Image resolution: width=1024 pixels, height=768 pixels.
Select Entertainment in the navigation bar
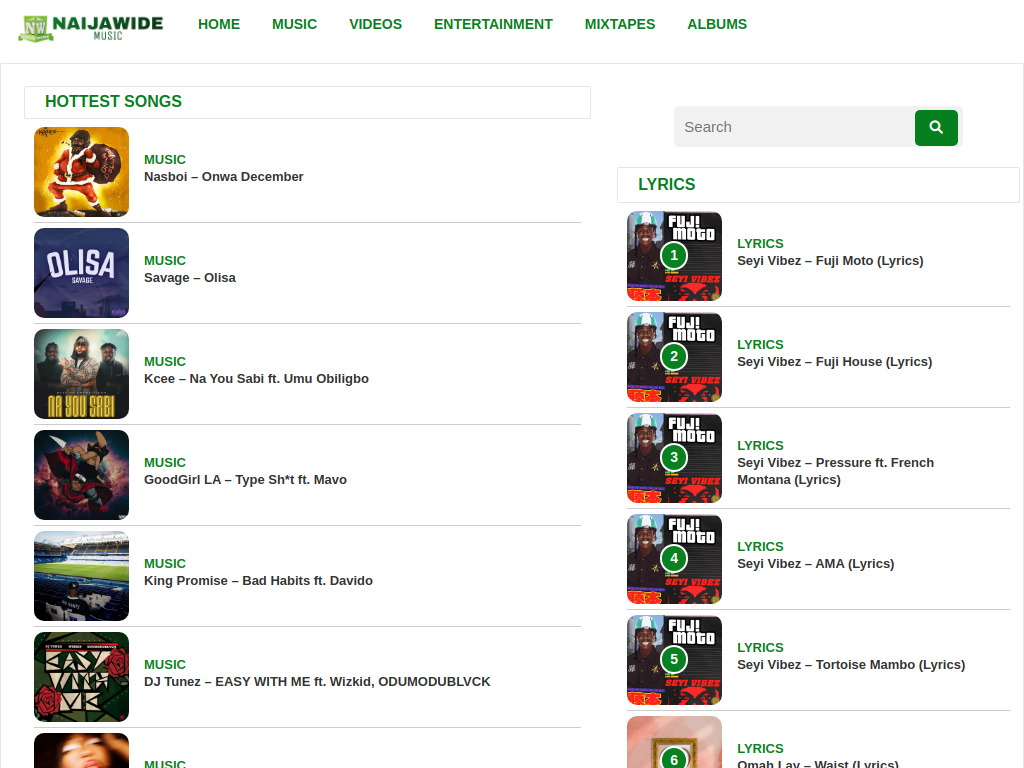pyautogui.click(x=493, y=24)
